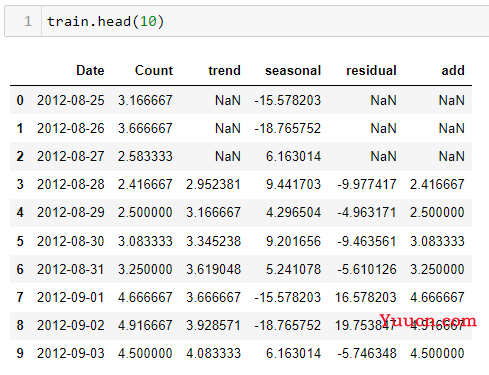Screen dimensions: 489x375
Task: Click row index 0
Action: pos(20,100)
